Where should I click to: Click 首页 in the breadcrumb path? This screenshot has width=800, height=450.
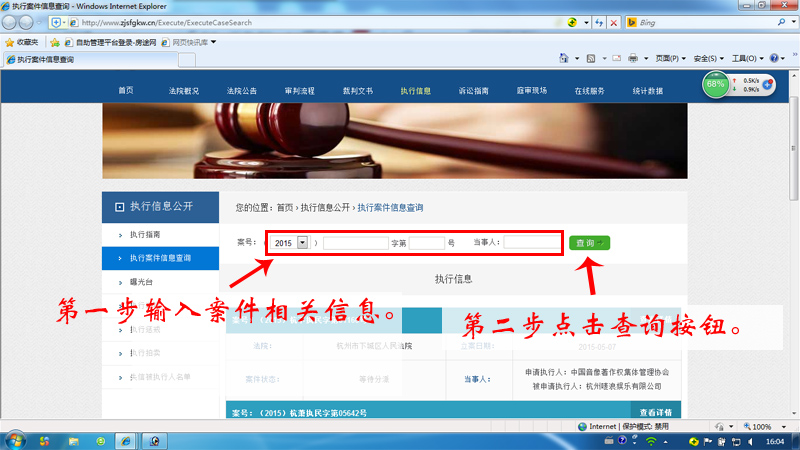[x=285, y=208]
